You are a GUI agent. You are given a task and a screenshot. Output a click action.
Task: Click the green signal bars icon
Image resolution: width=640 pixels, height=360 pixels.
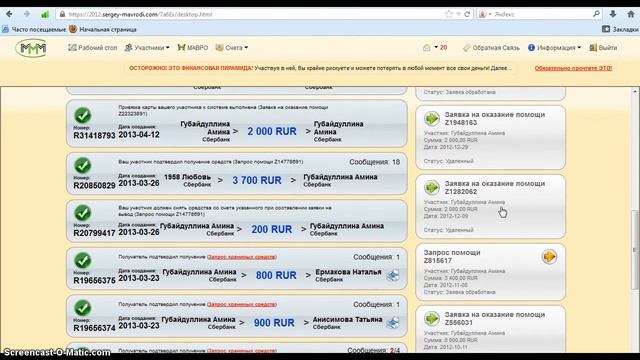coord(45,14)
